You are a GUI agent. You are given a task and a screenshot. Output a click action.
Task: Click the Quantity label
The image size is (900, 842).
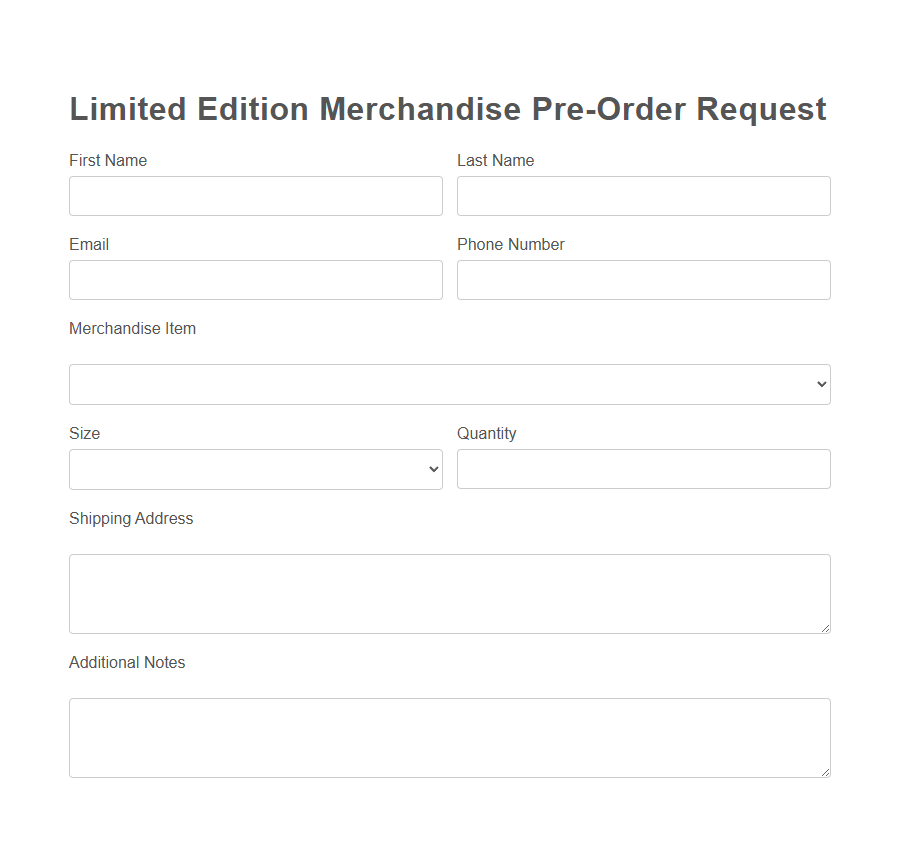(x=487, y=433)
